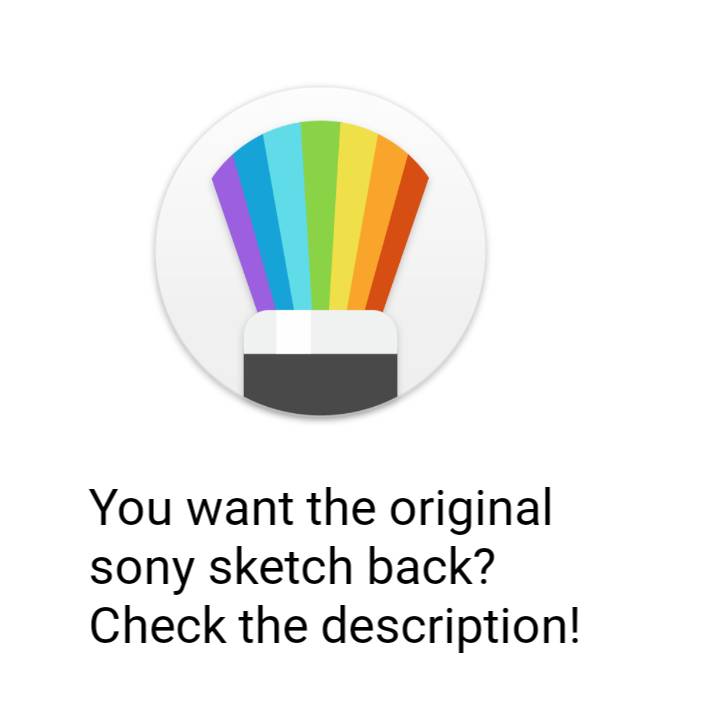Click the word 'sketch' in caption

coord(281,566)
